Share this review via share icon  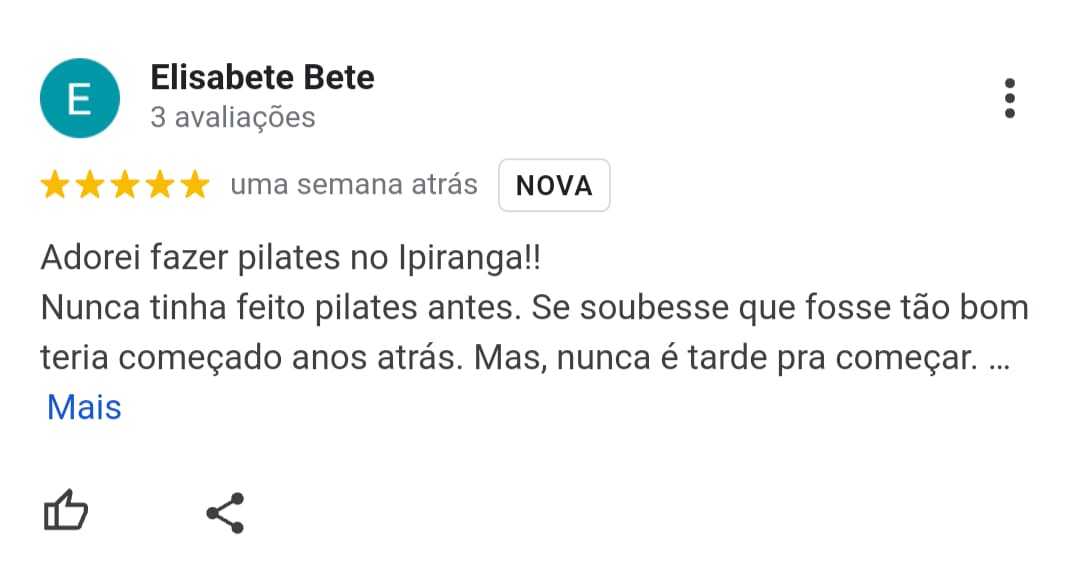225,513
